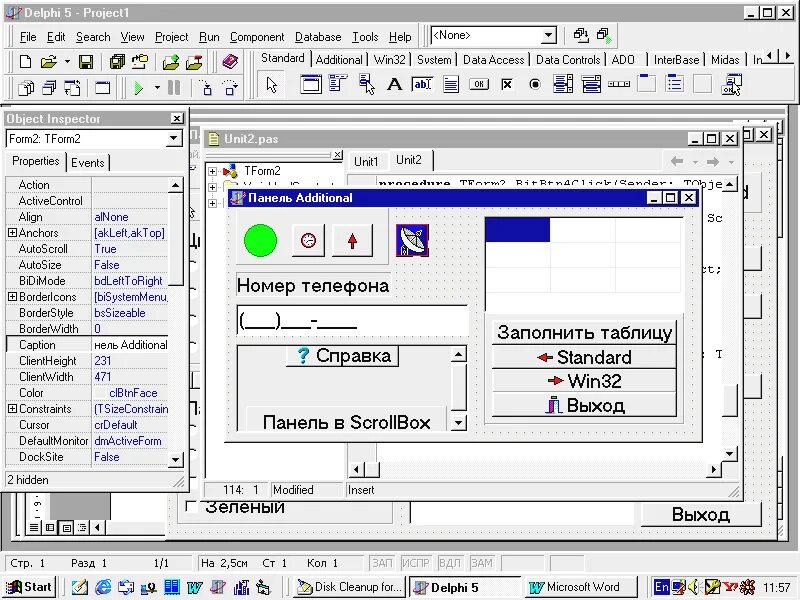This screenshot has width=800, height=600.
Task: Open the dropdown arrow beside the Open icon
Action: [x=67, y=62]
